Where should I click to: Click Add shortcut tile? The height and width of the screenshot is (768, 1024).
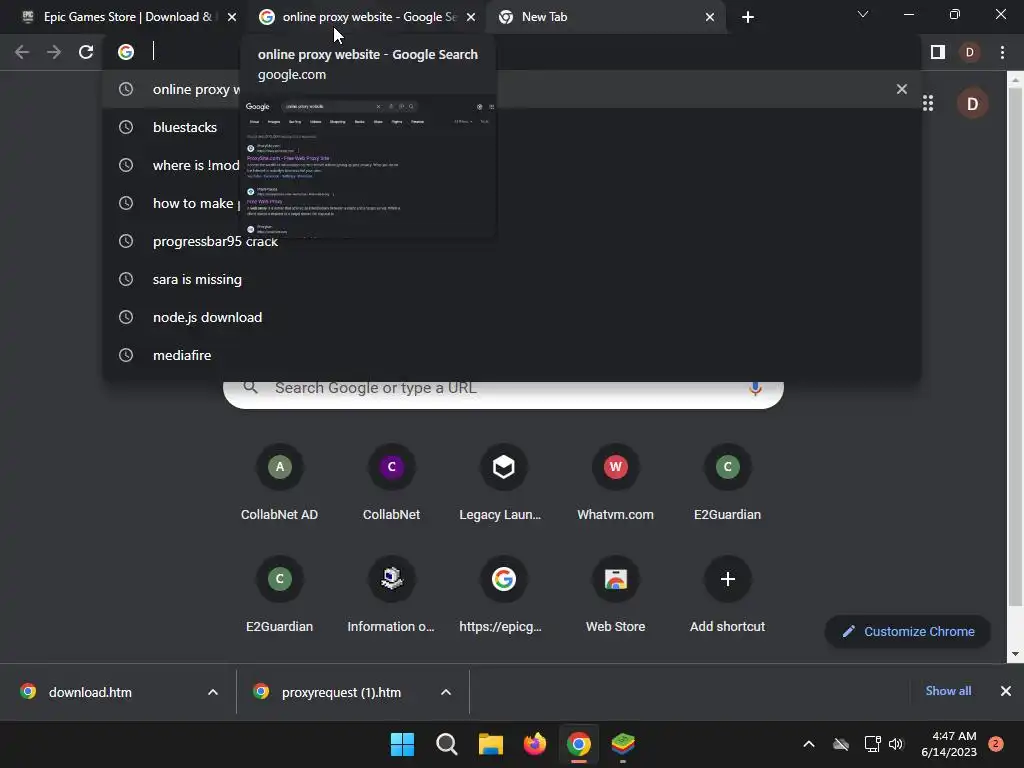728,595
